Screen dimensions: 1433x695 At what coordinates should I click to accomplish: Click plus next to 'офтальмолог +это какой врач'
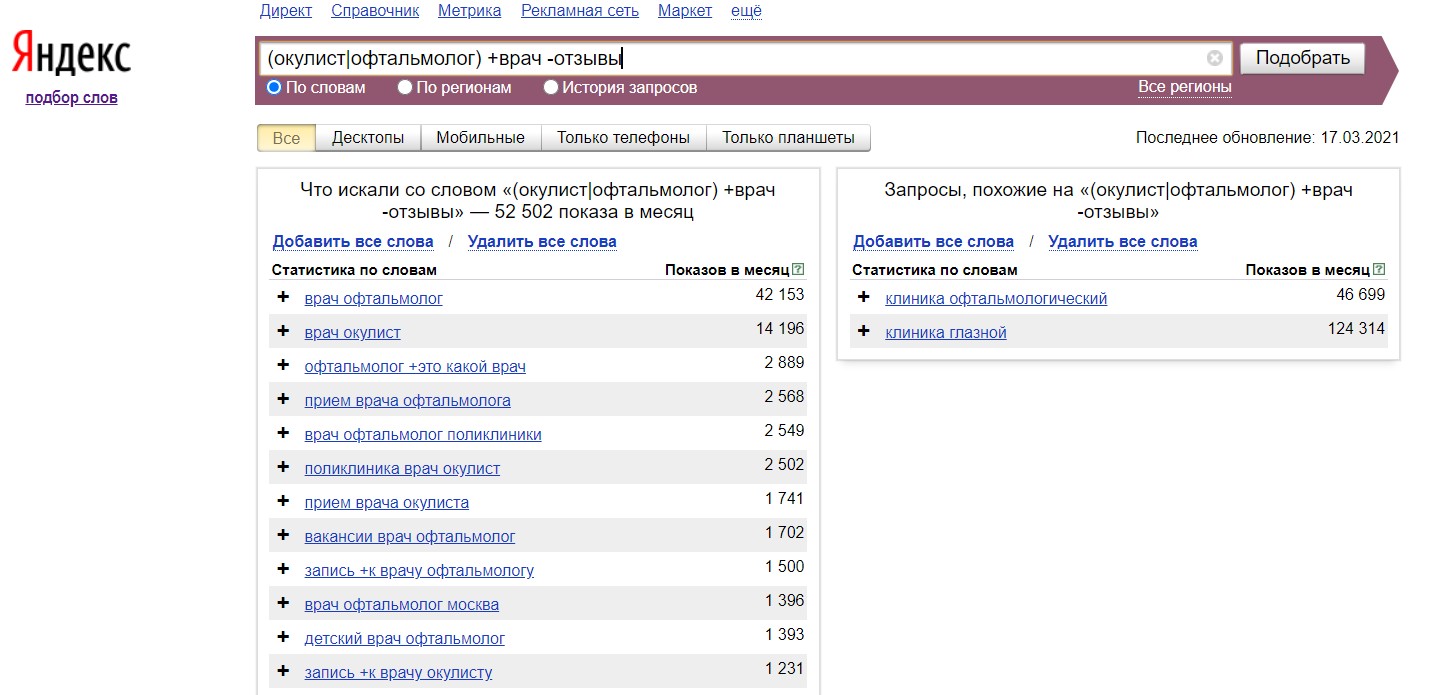point(283,365)
